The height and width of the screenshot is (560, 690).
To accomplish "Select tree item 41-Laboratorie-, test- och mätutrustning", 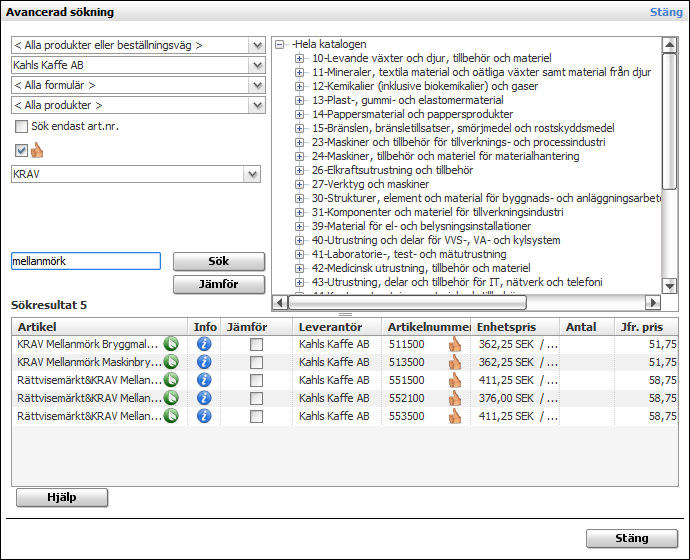I will point(409,254).
